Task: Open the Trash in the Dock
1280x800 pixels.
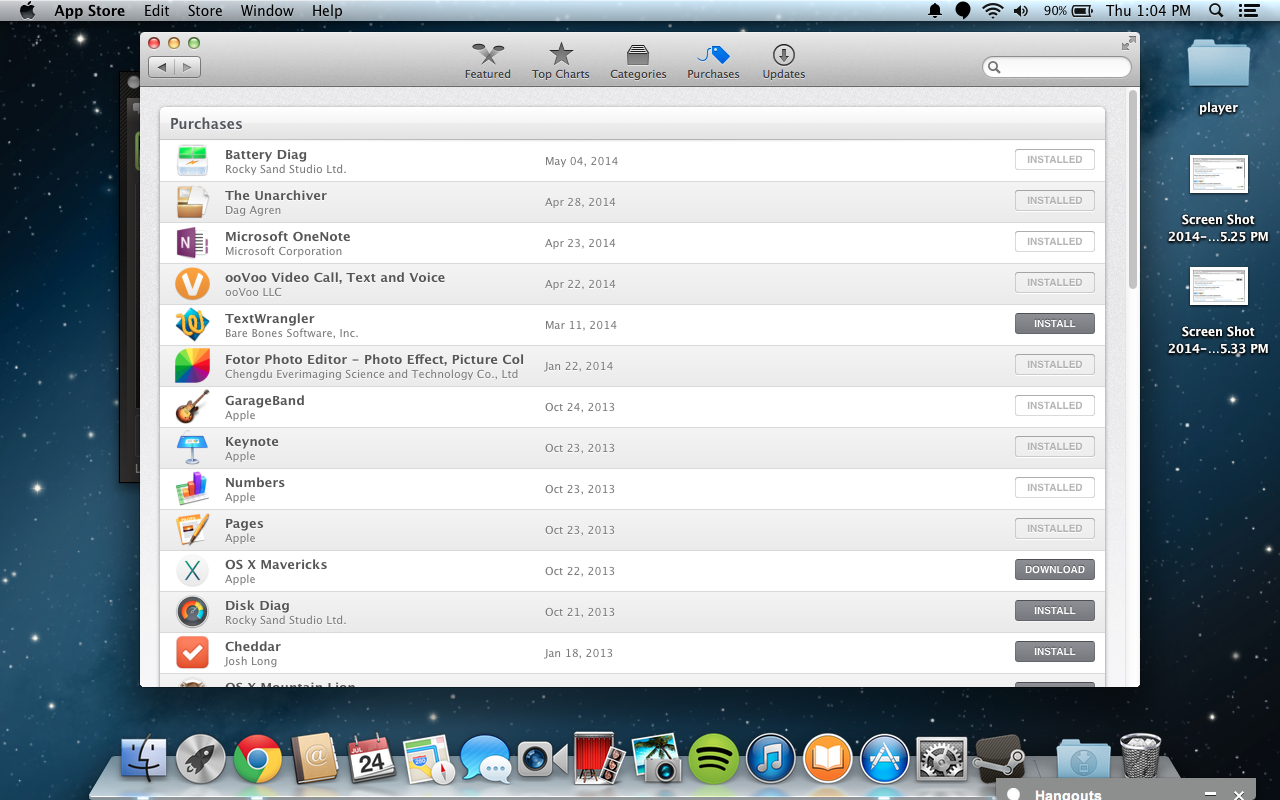Action: tap(1140, 757)
